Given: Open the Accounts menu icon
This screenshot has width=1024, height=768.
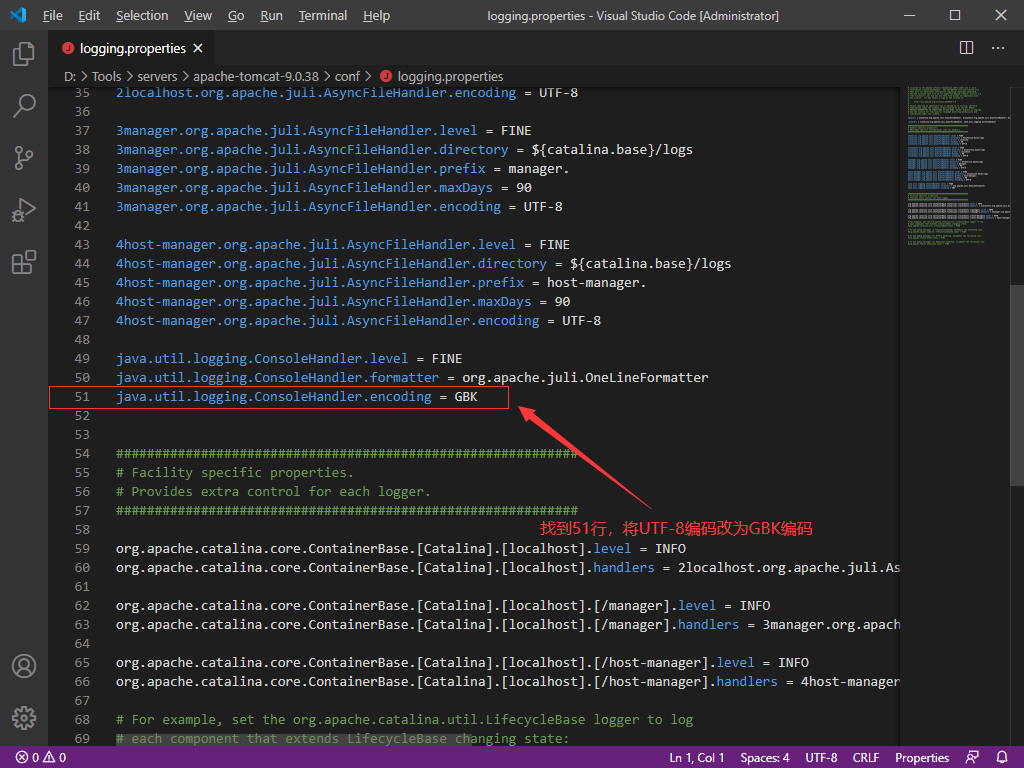Looking at the screenshot, I should click(x=24, y=666).
